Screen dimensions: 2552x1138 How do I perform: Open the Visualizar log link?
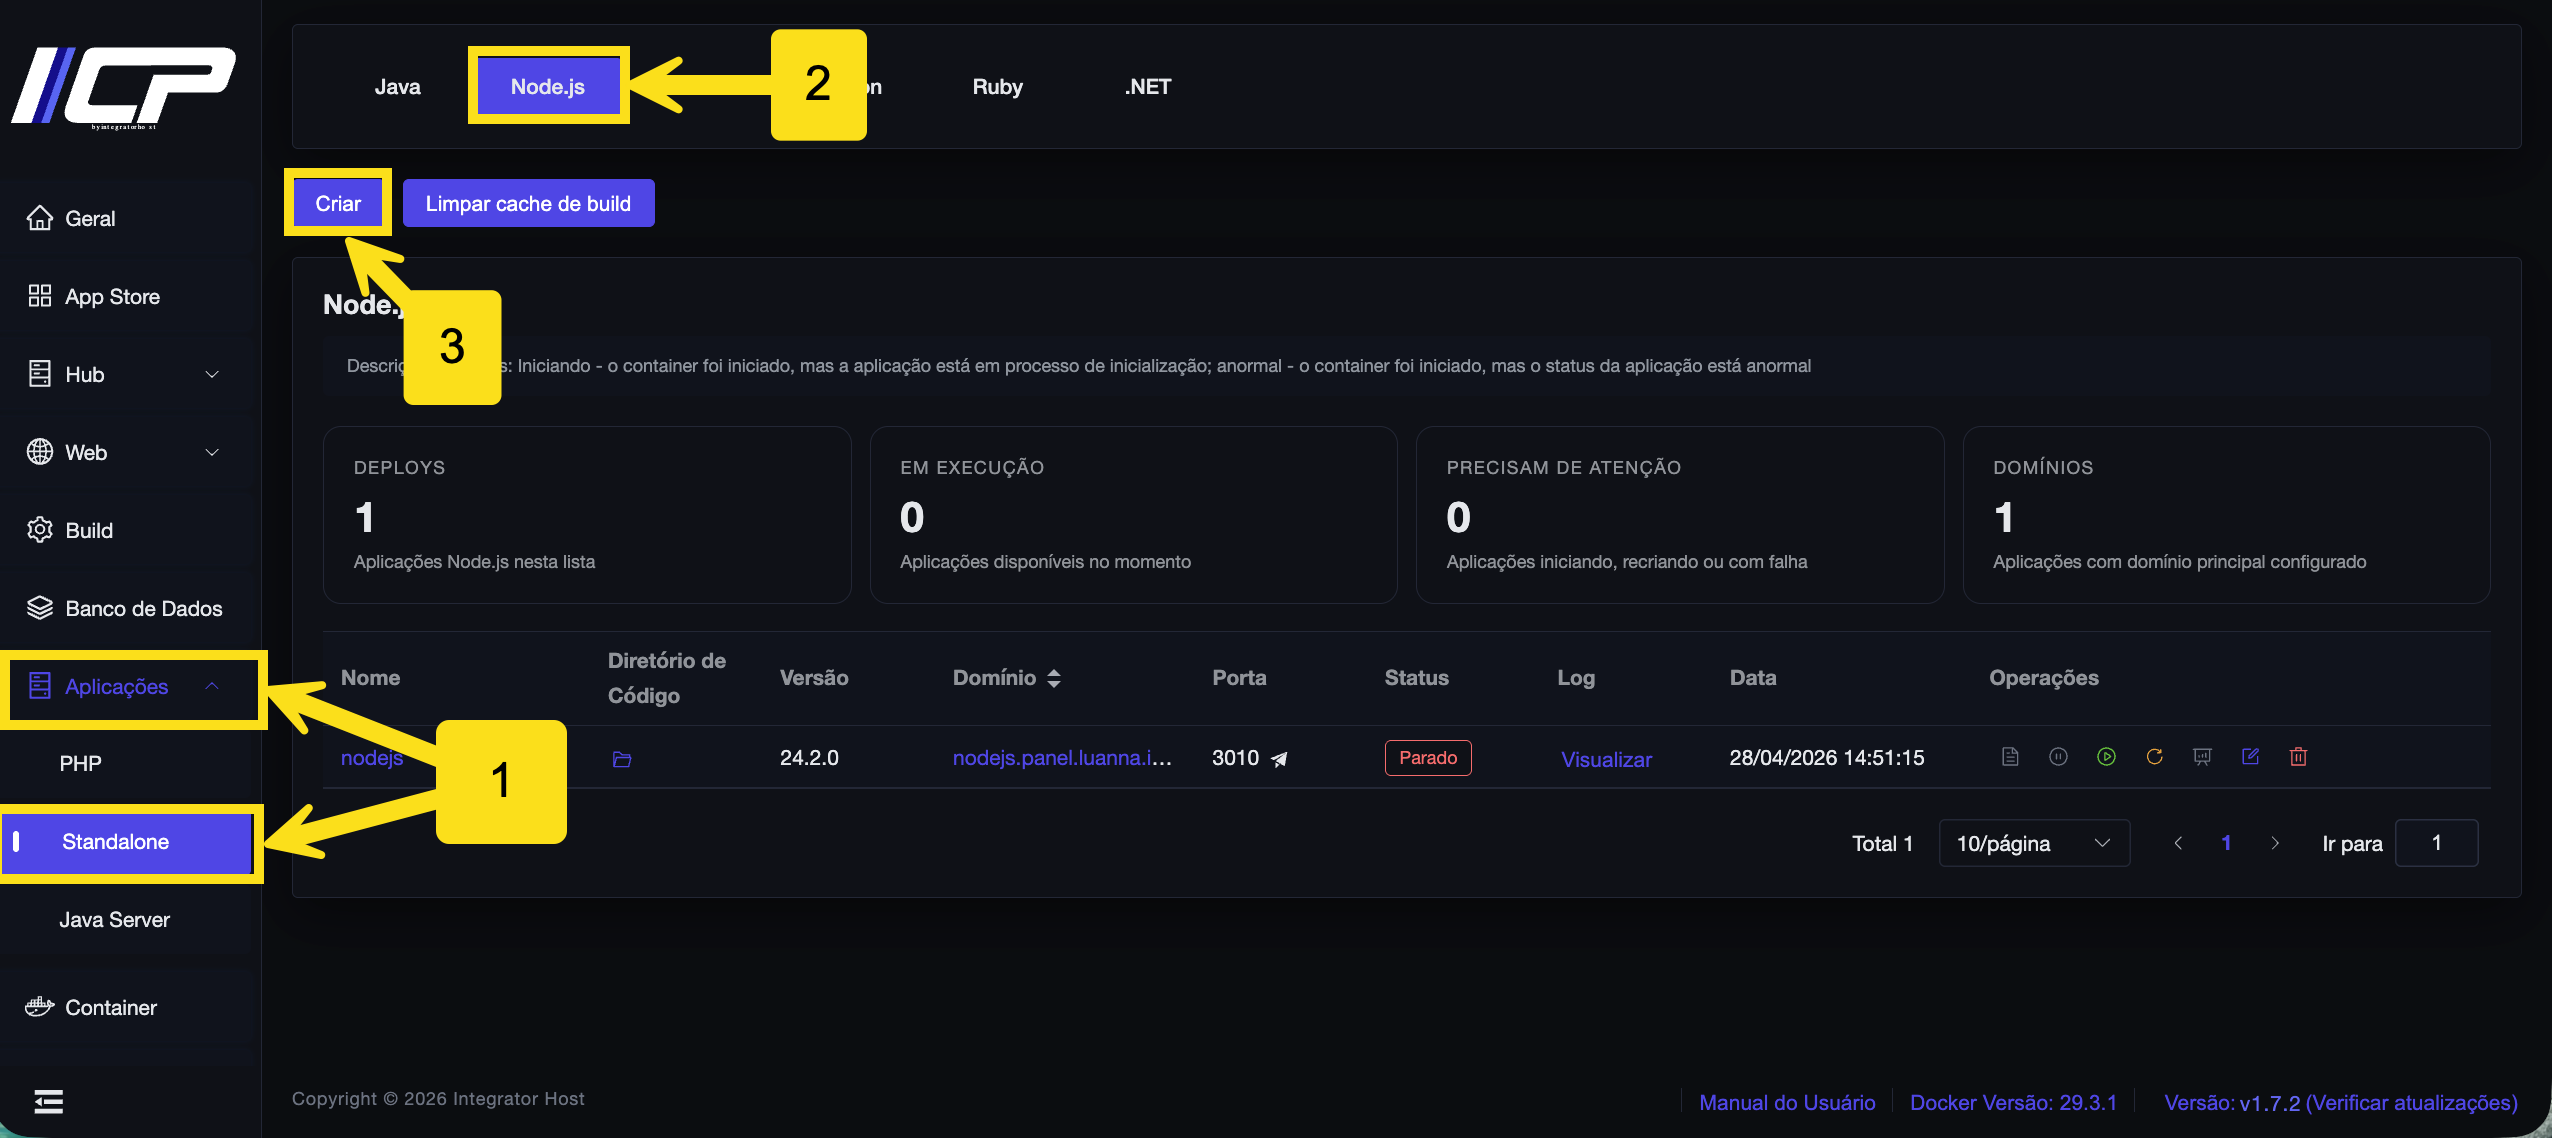[x=1606, y=760]
